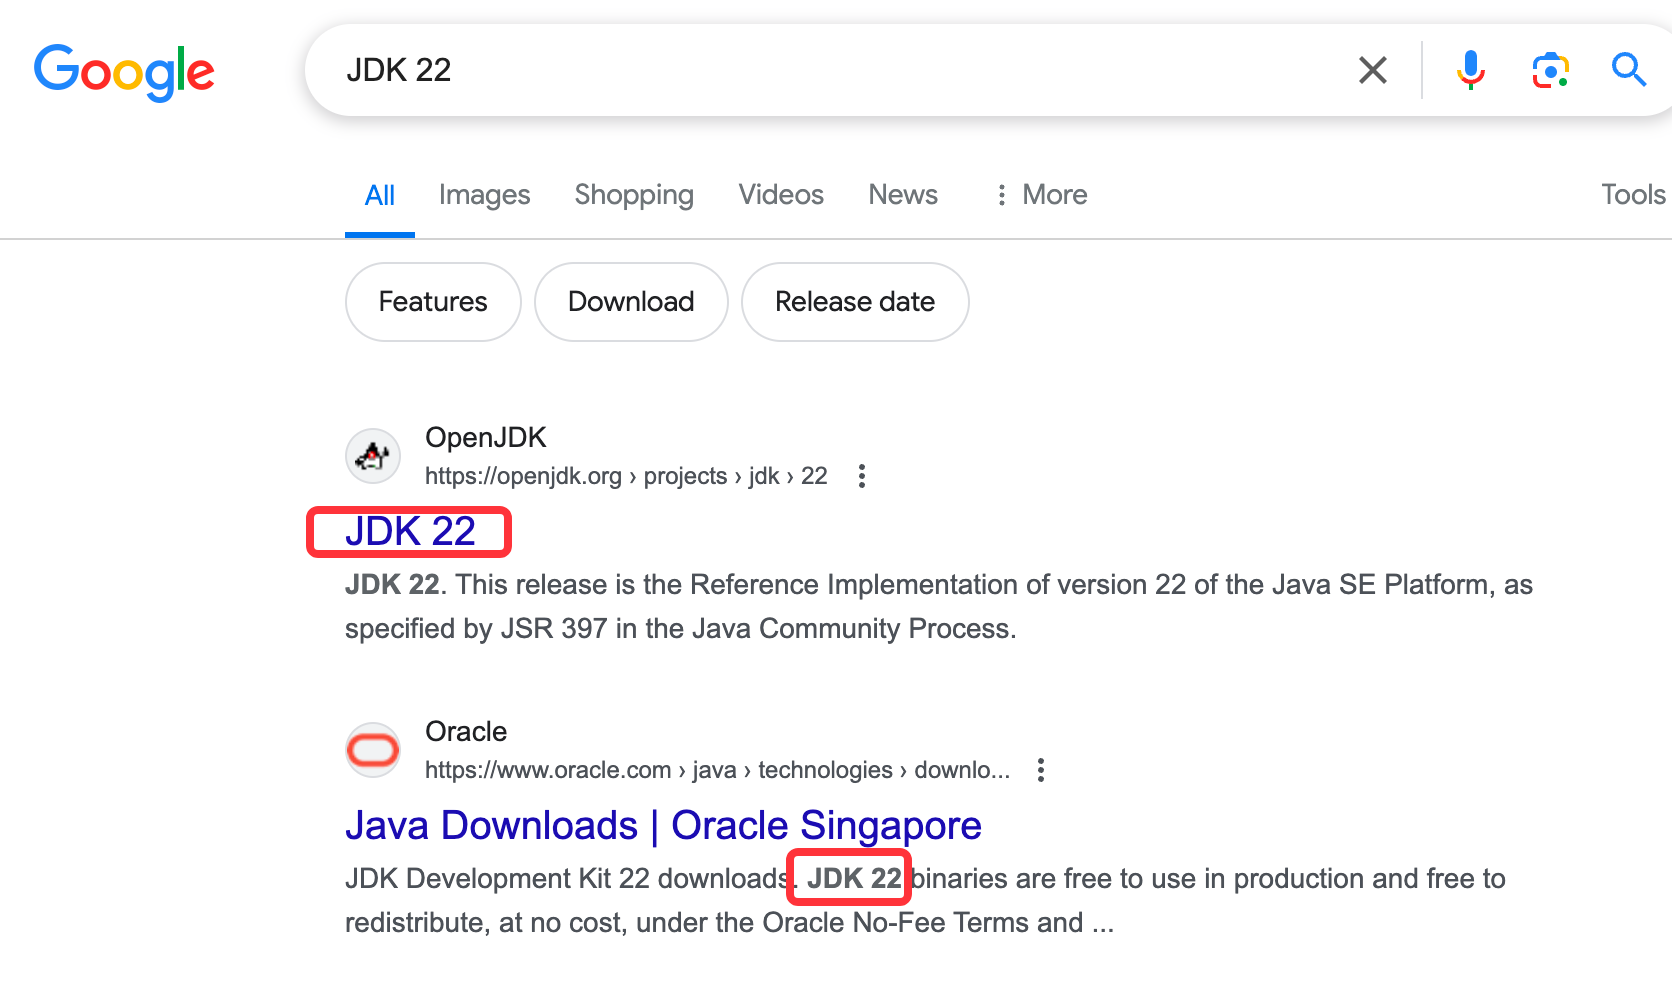1672x986 pixels.
Task: Click the openjdk.org projects jdk 22 URL
Action: (626, 476)
